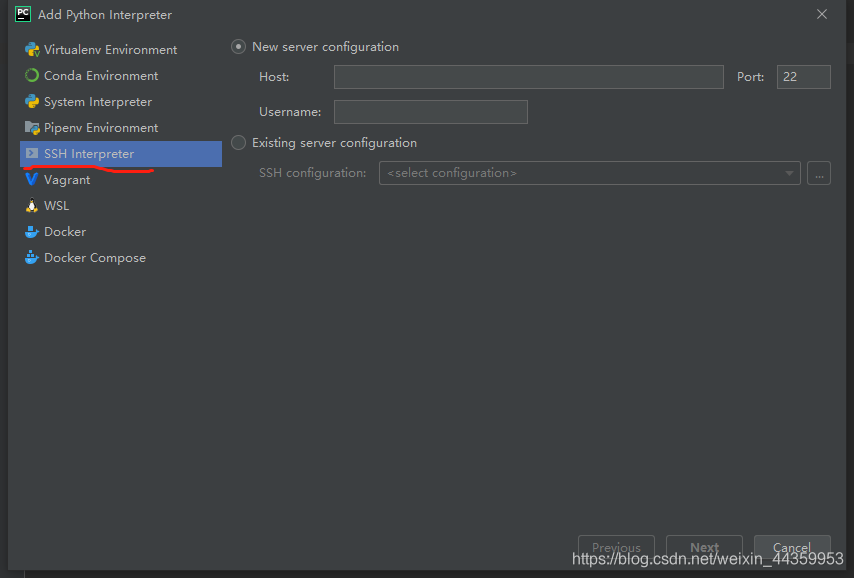The image size is (854, 578).
Task: Click the Virtualenv Environment python icon
Action: click(32, 50)
